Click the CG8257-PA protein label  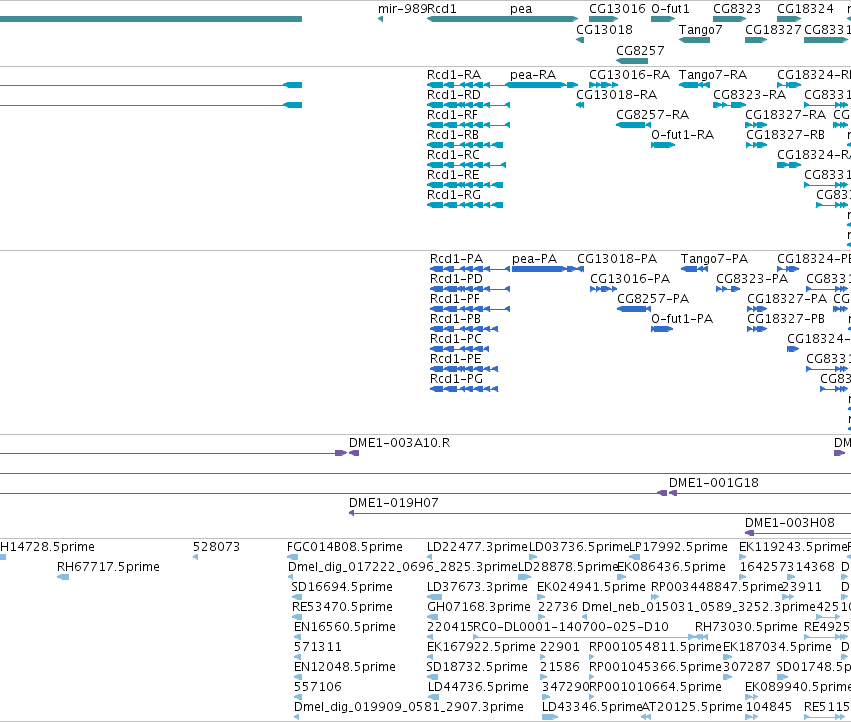click(x=653, y=299)
